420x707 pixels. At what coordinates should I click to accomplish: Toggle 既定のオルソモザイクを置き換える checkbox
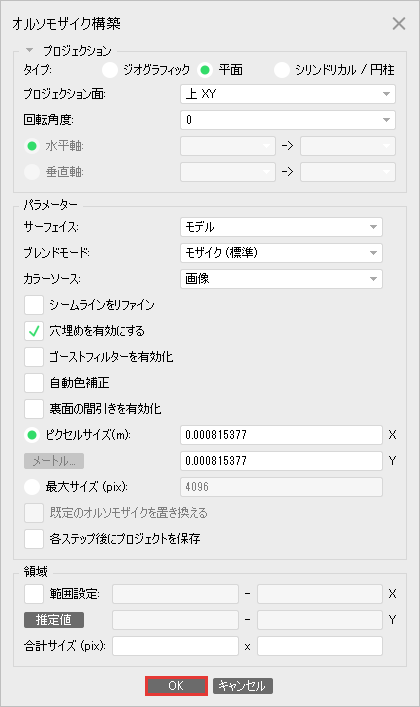[34, 513]
